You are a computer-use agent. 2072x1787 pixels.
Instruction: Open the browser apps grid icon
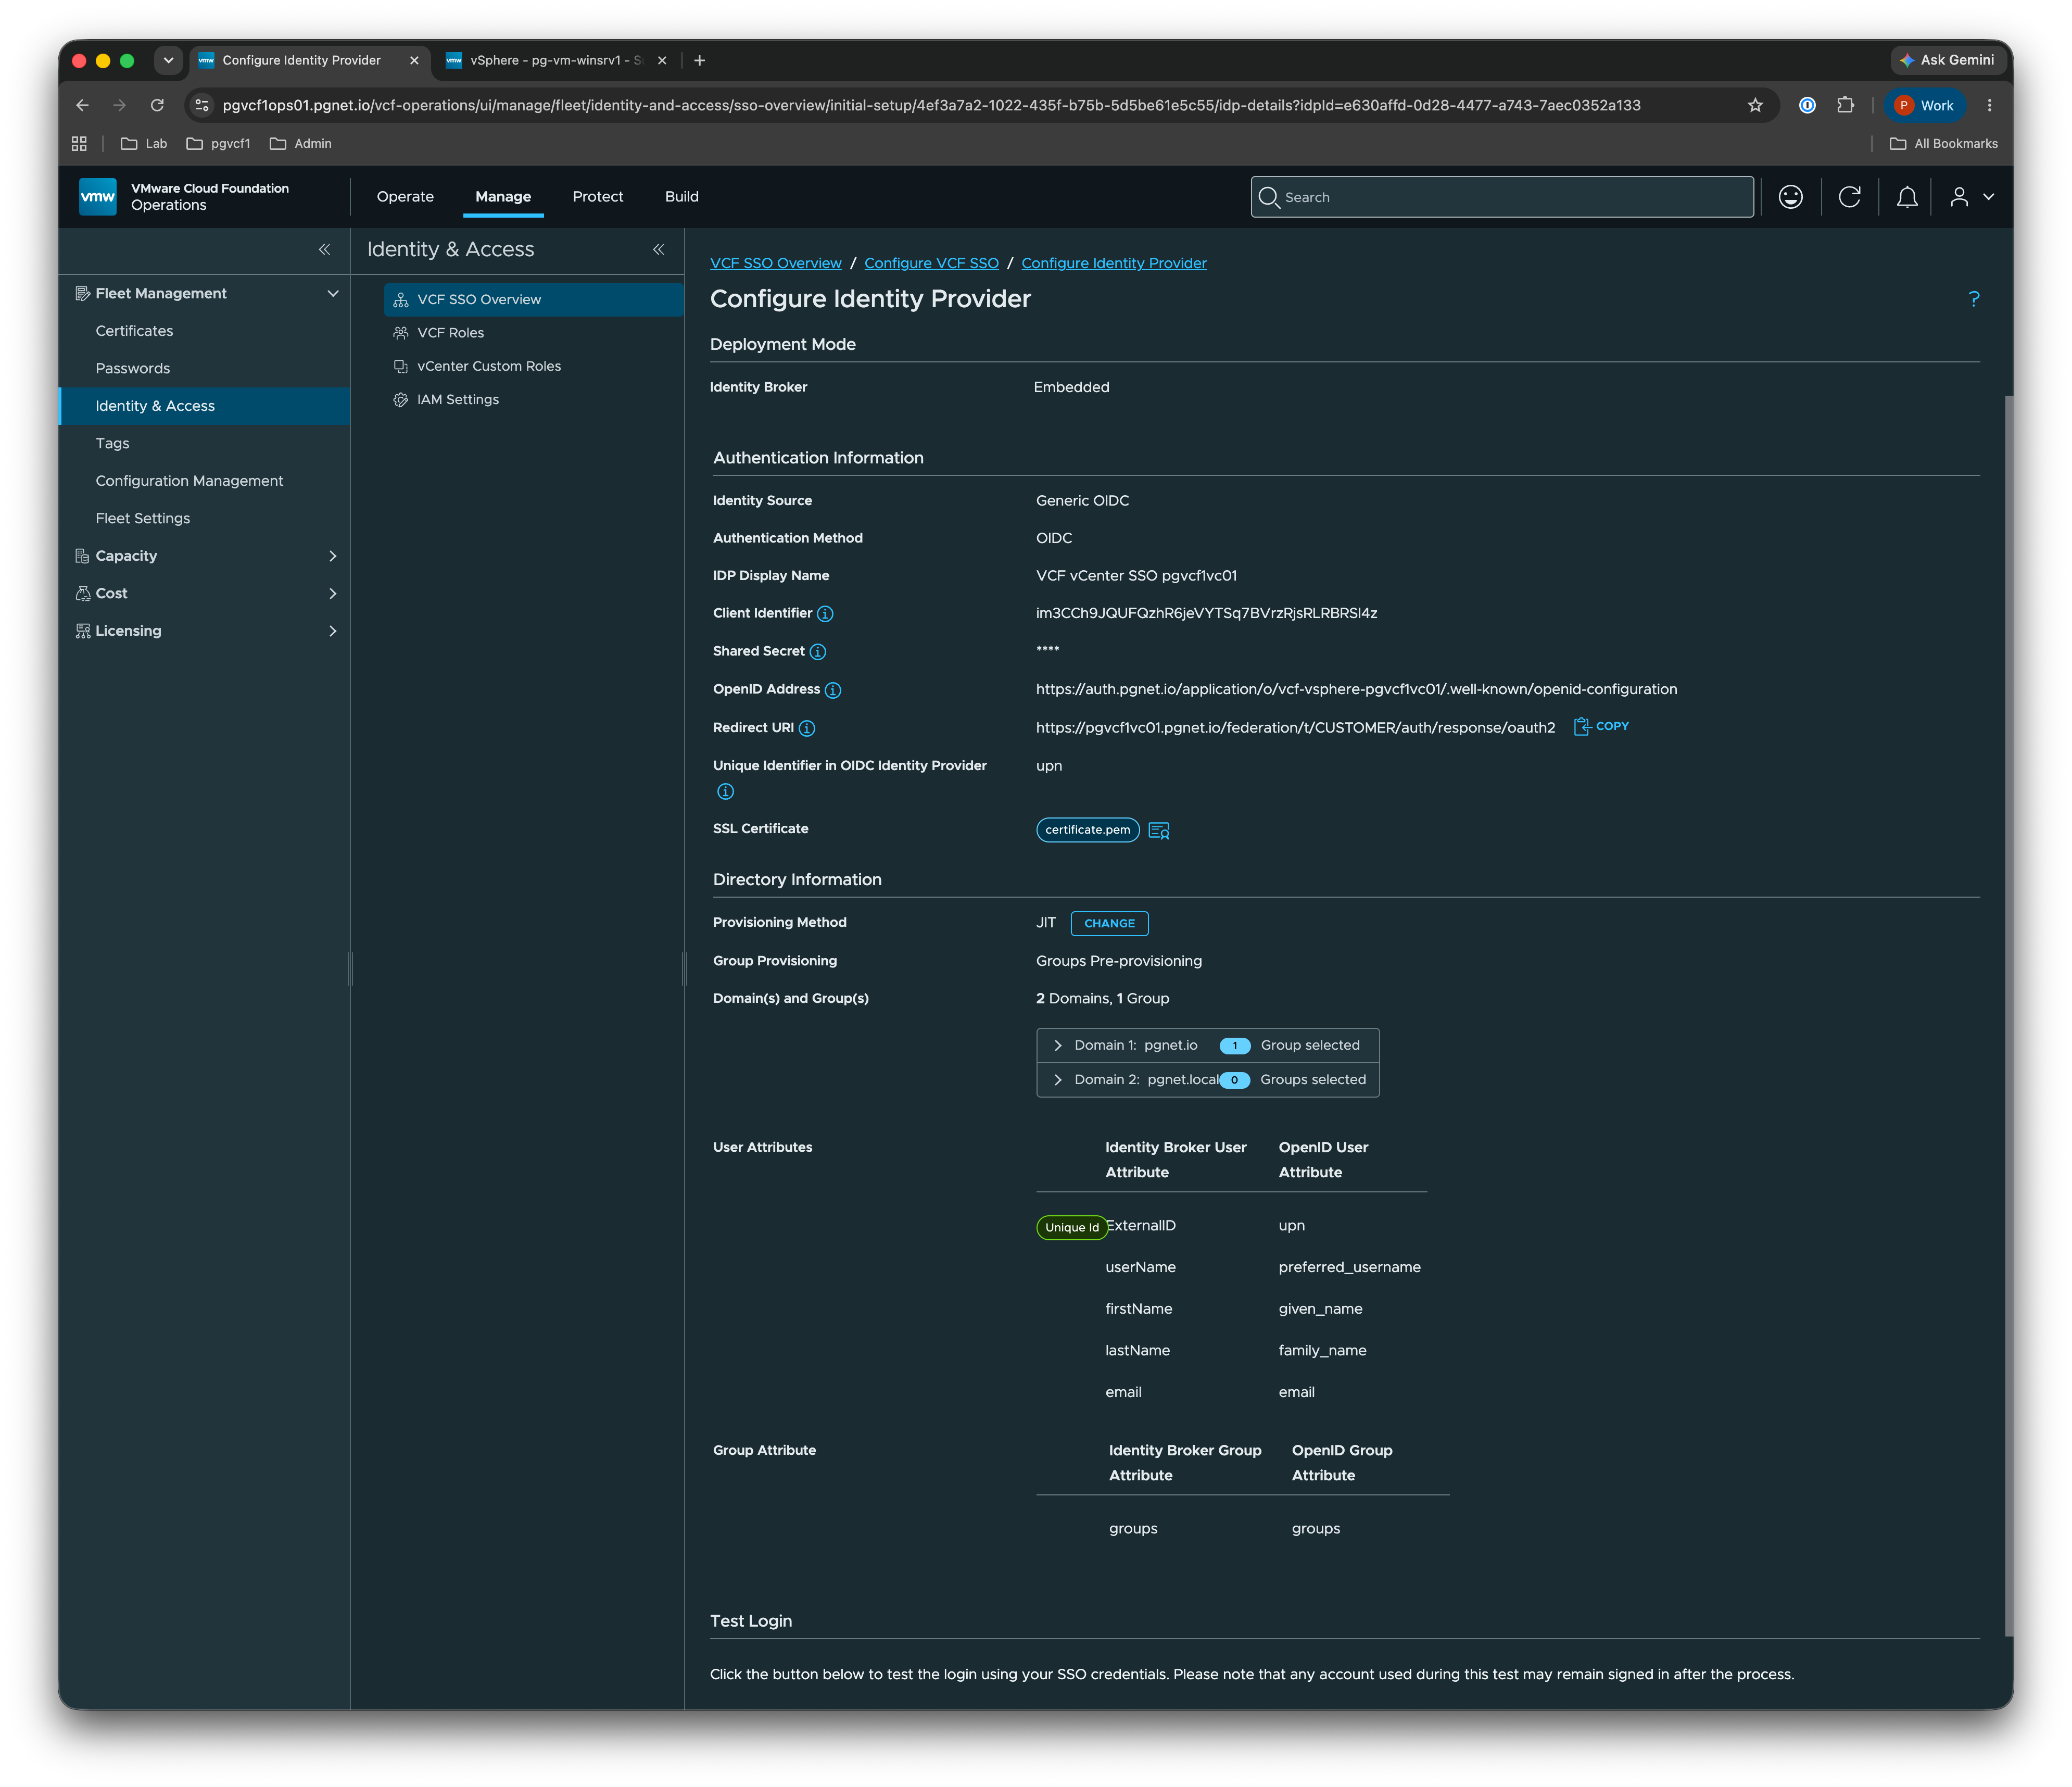coord(79,144)
